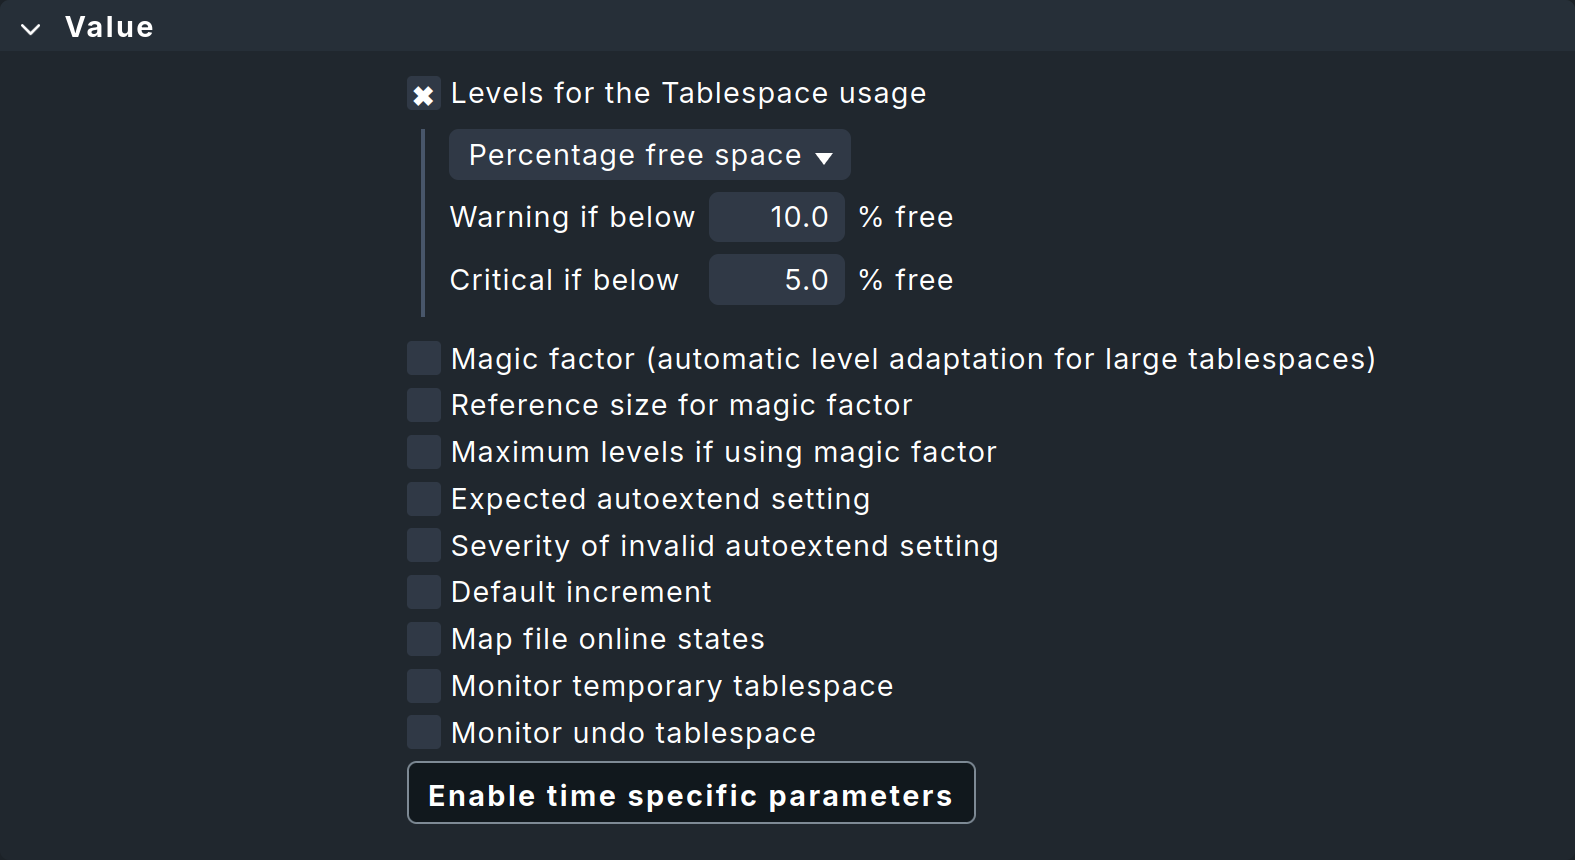Enable Monitor undo tablespace

pyautogui.click(x=423, y=732)
